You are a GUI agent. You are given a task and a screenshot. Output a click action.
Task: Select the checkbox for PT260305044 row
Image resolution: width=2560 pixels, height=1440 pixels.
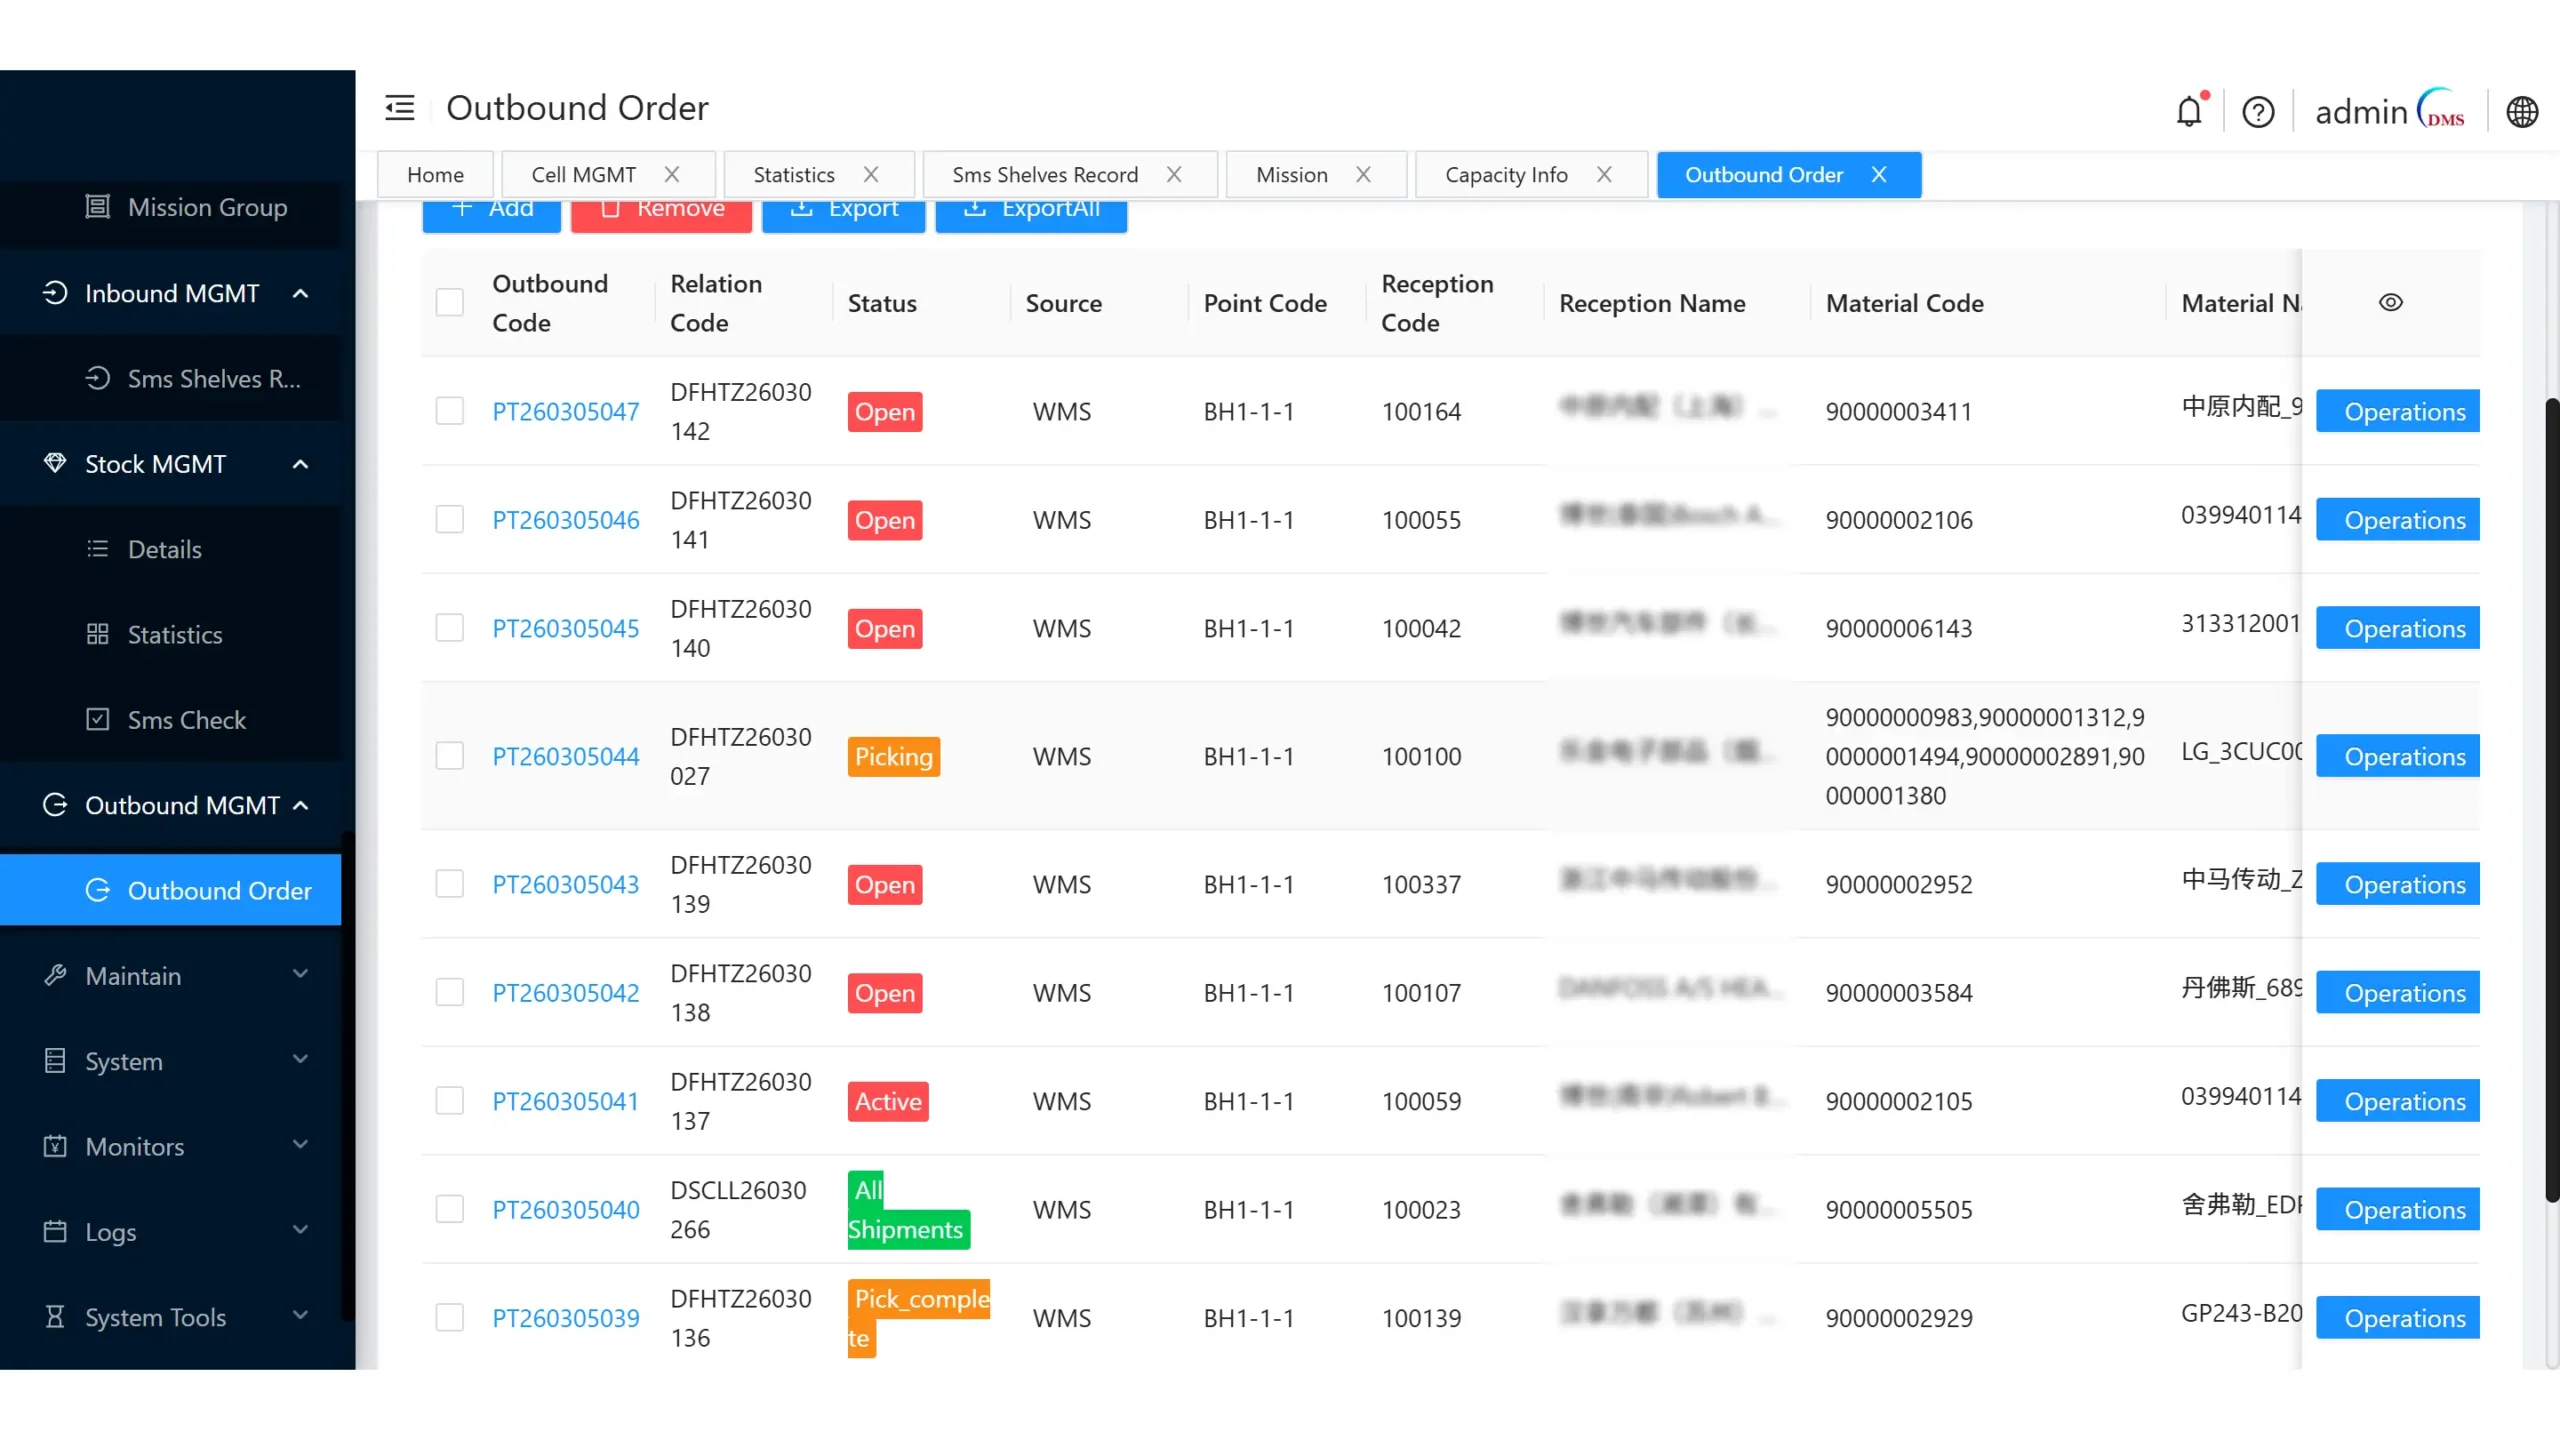pos(450,756)
